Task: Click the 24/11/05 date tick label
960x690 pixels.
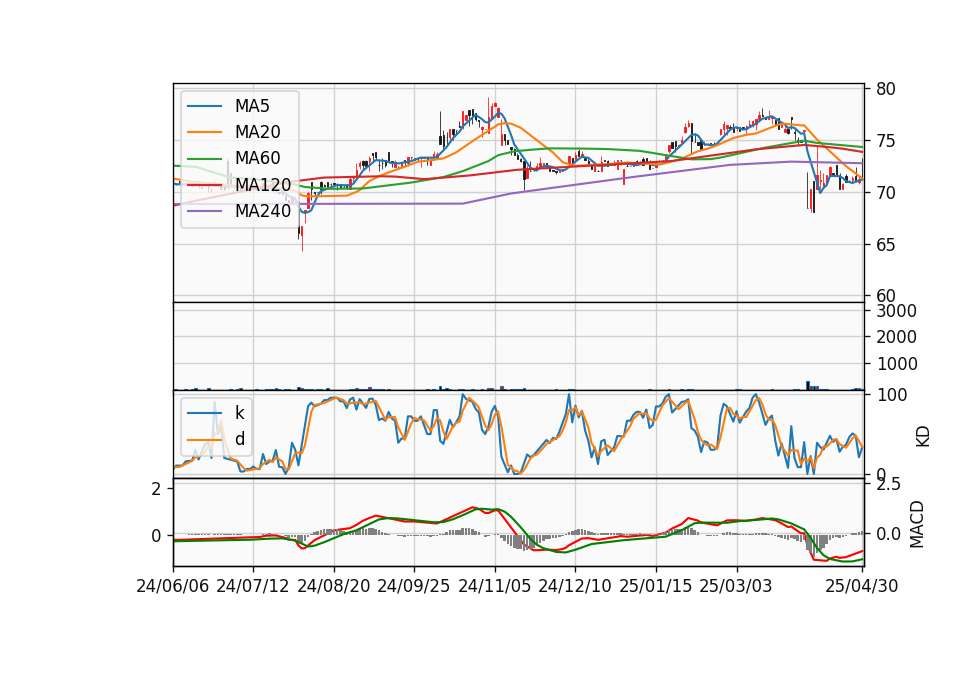Action: click(x=494, y=586)
